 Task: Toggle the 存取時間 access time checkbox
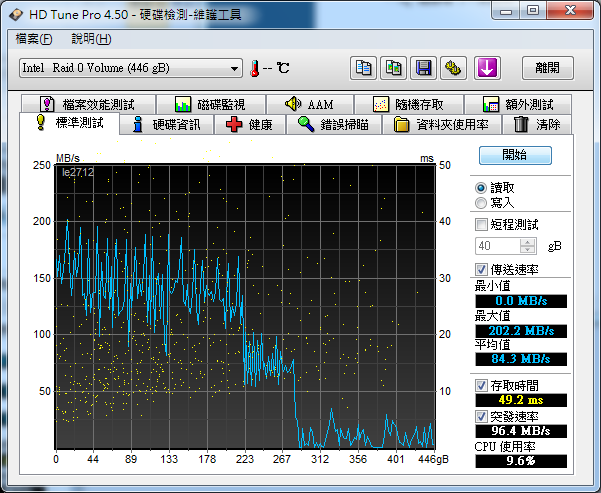pyautogui.click(x=482, y=385)
